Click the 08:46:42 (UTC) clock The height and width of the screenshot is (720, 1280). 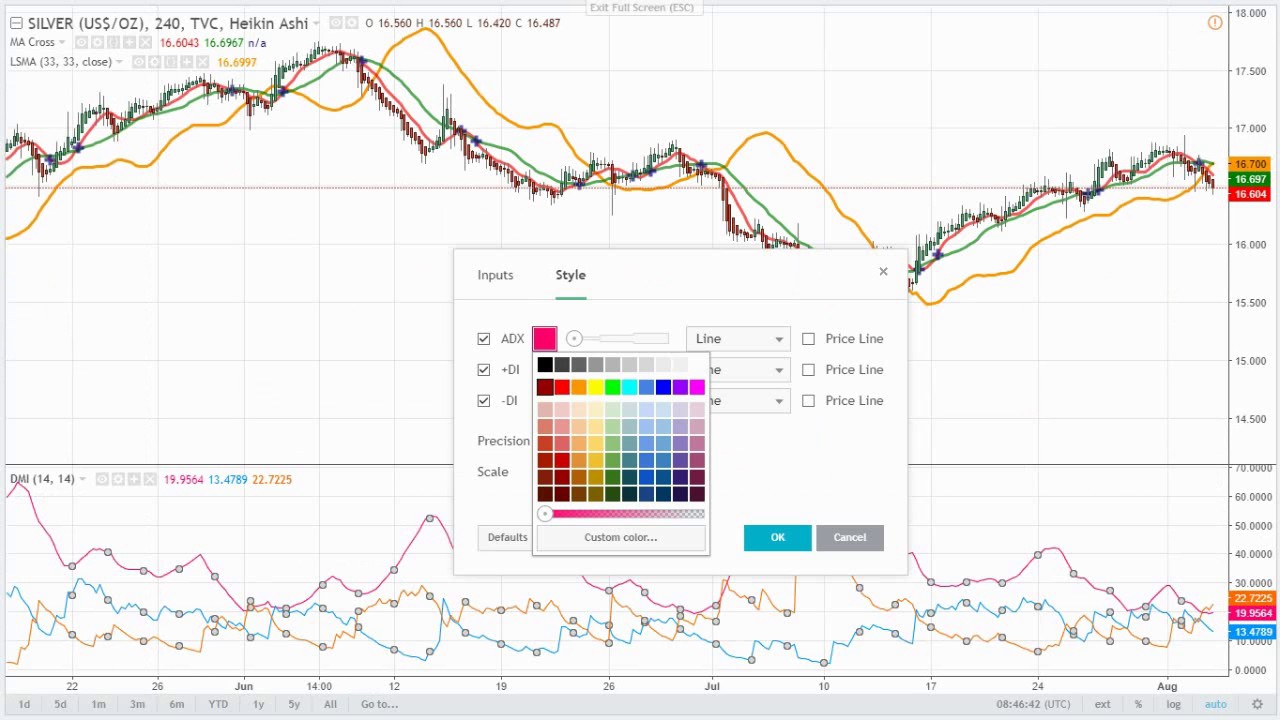(x=1035, y=704)
